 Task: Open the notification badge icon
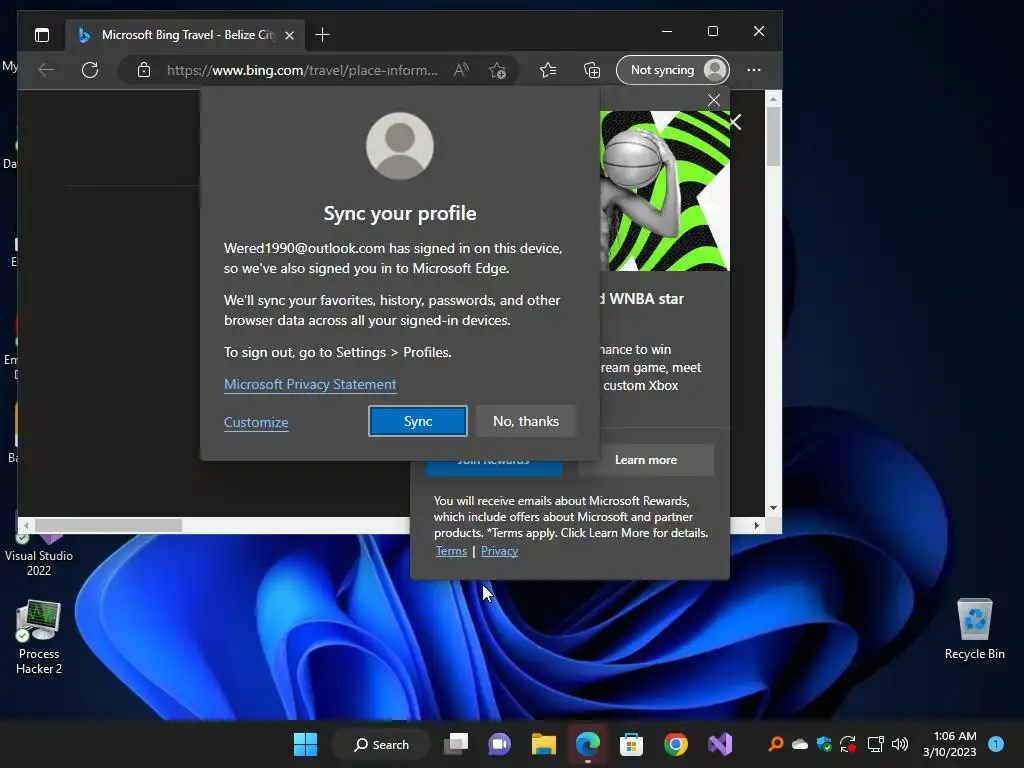click(996, 744)
